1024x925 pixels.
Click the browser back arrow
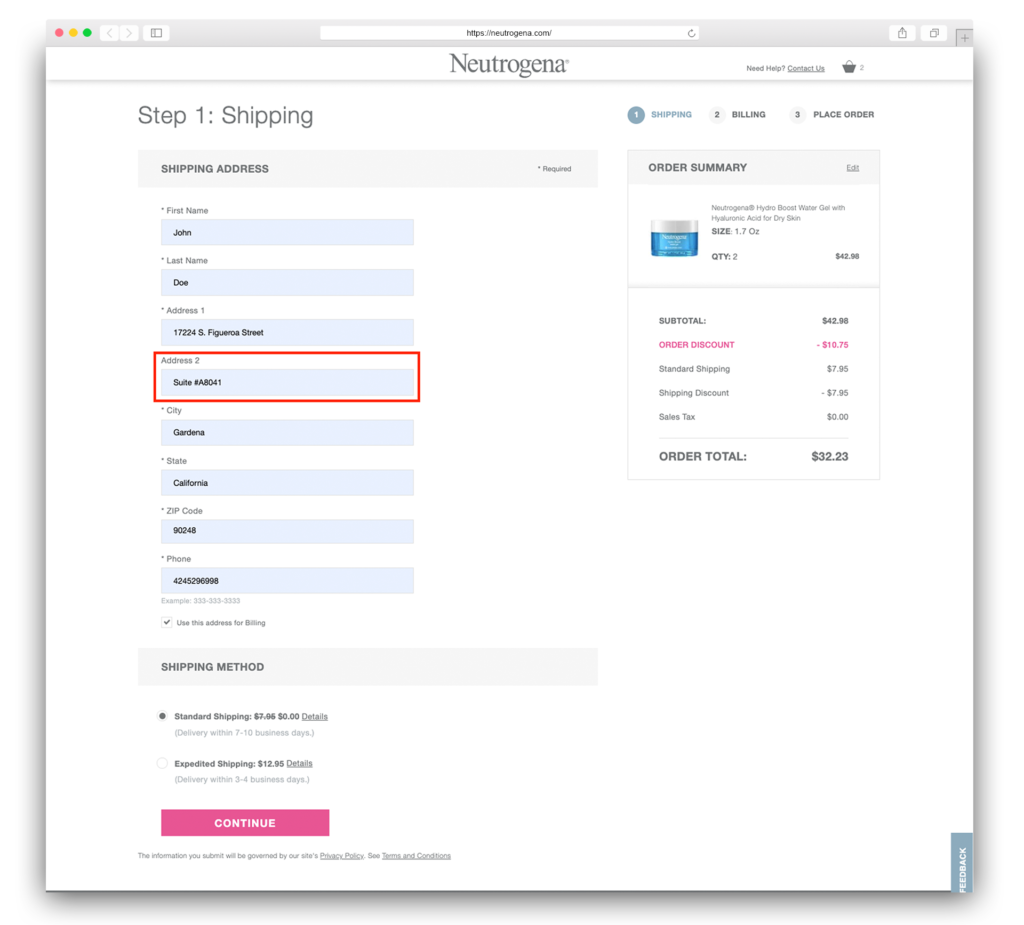[x=109, y=33]
